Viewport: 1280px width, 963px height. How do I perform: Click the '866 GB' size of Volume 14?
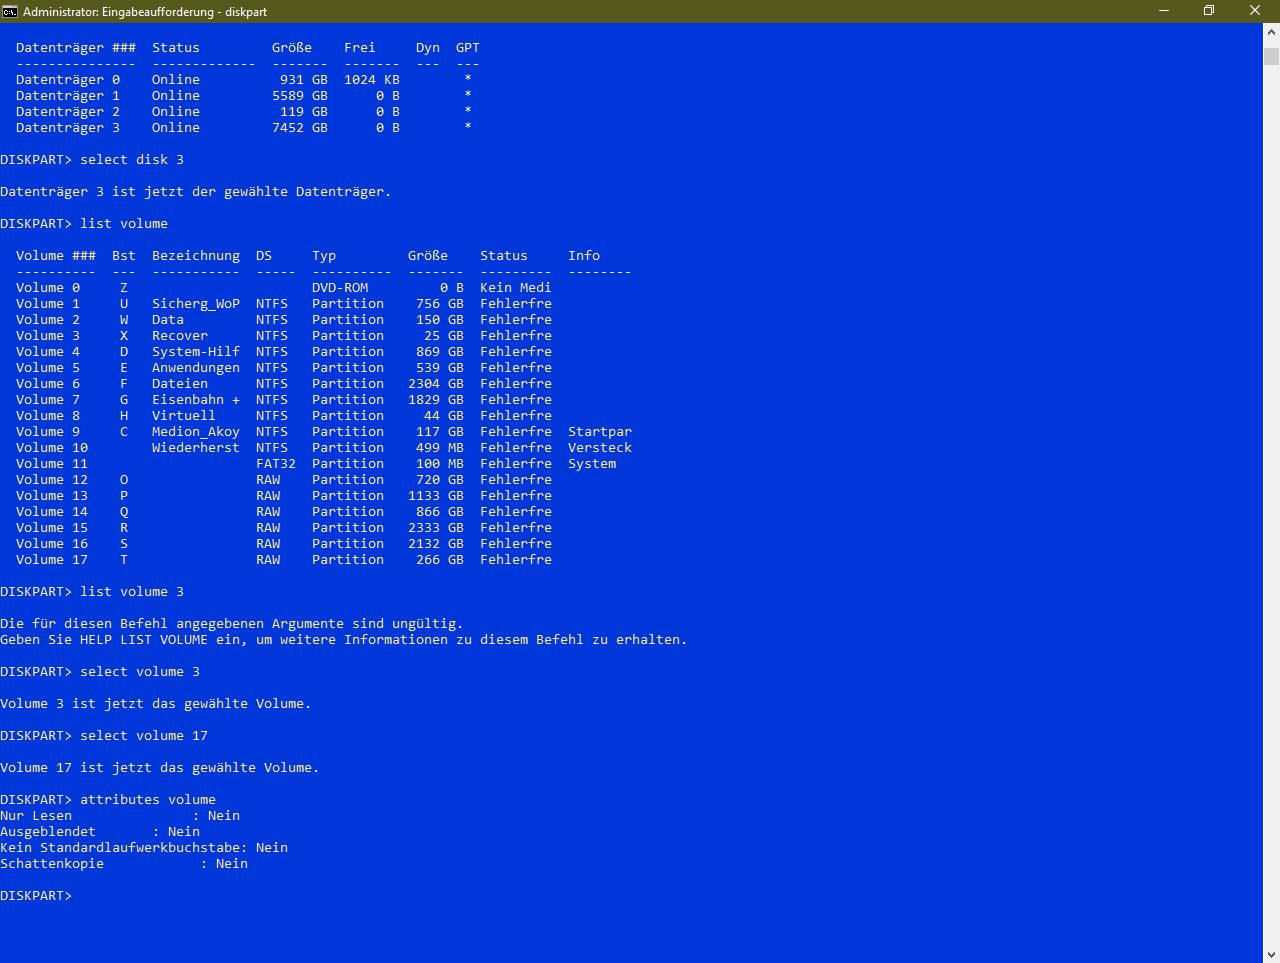pos(440,512)
